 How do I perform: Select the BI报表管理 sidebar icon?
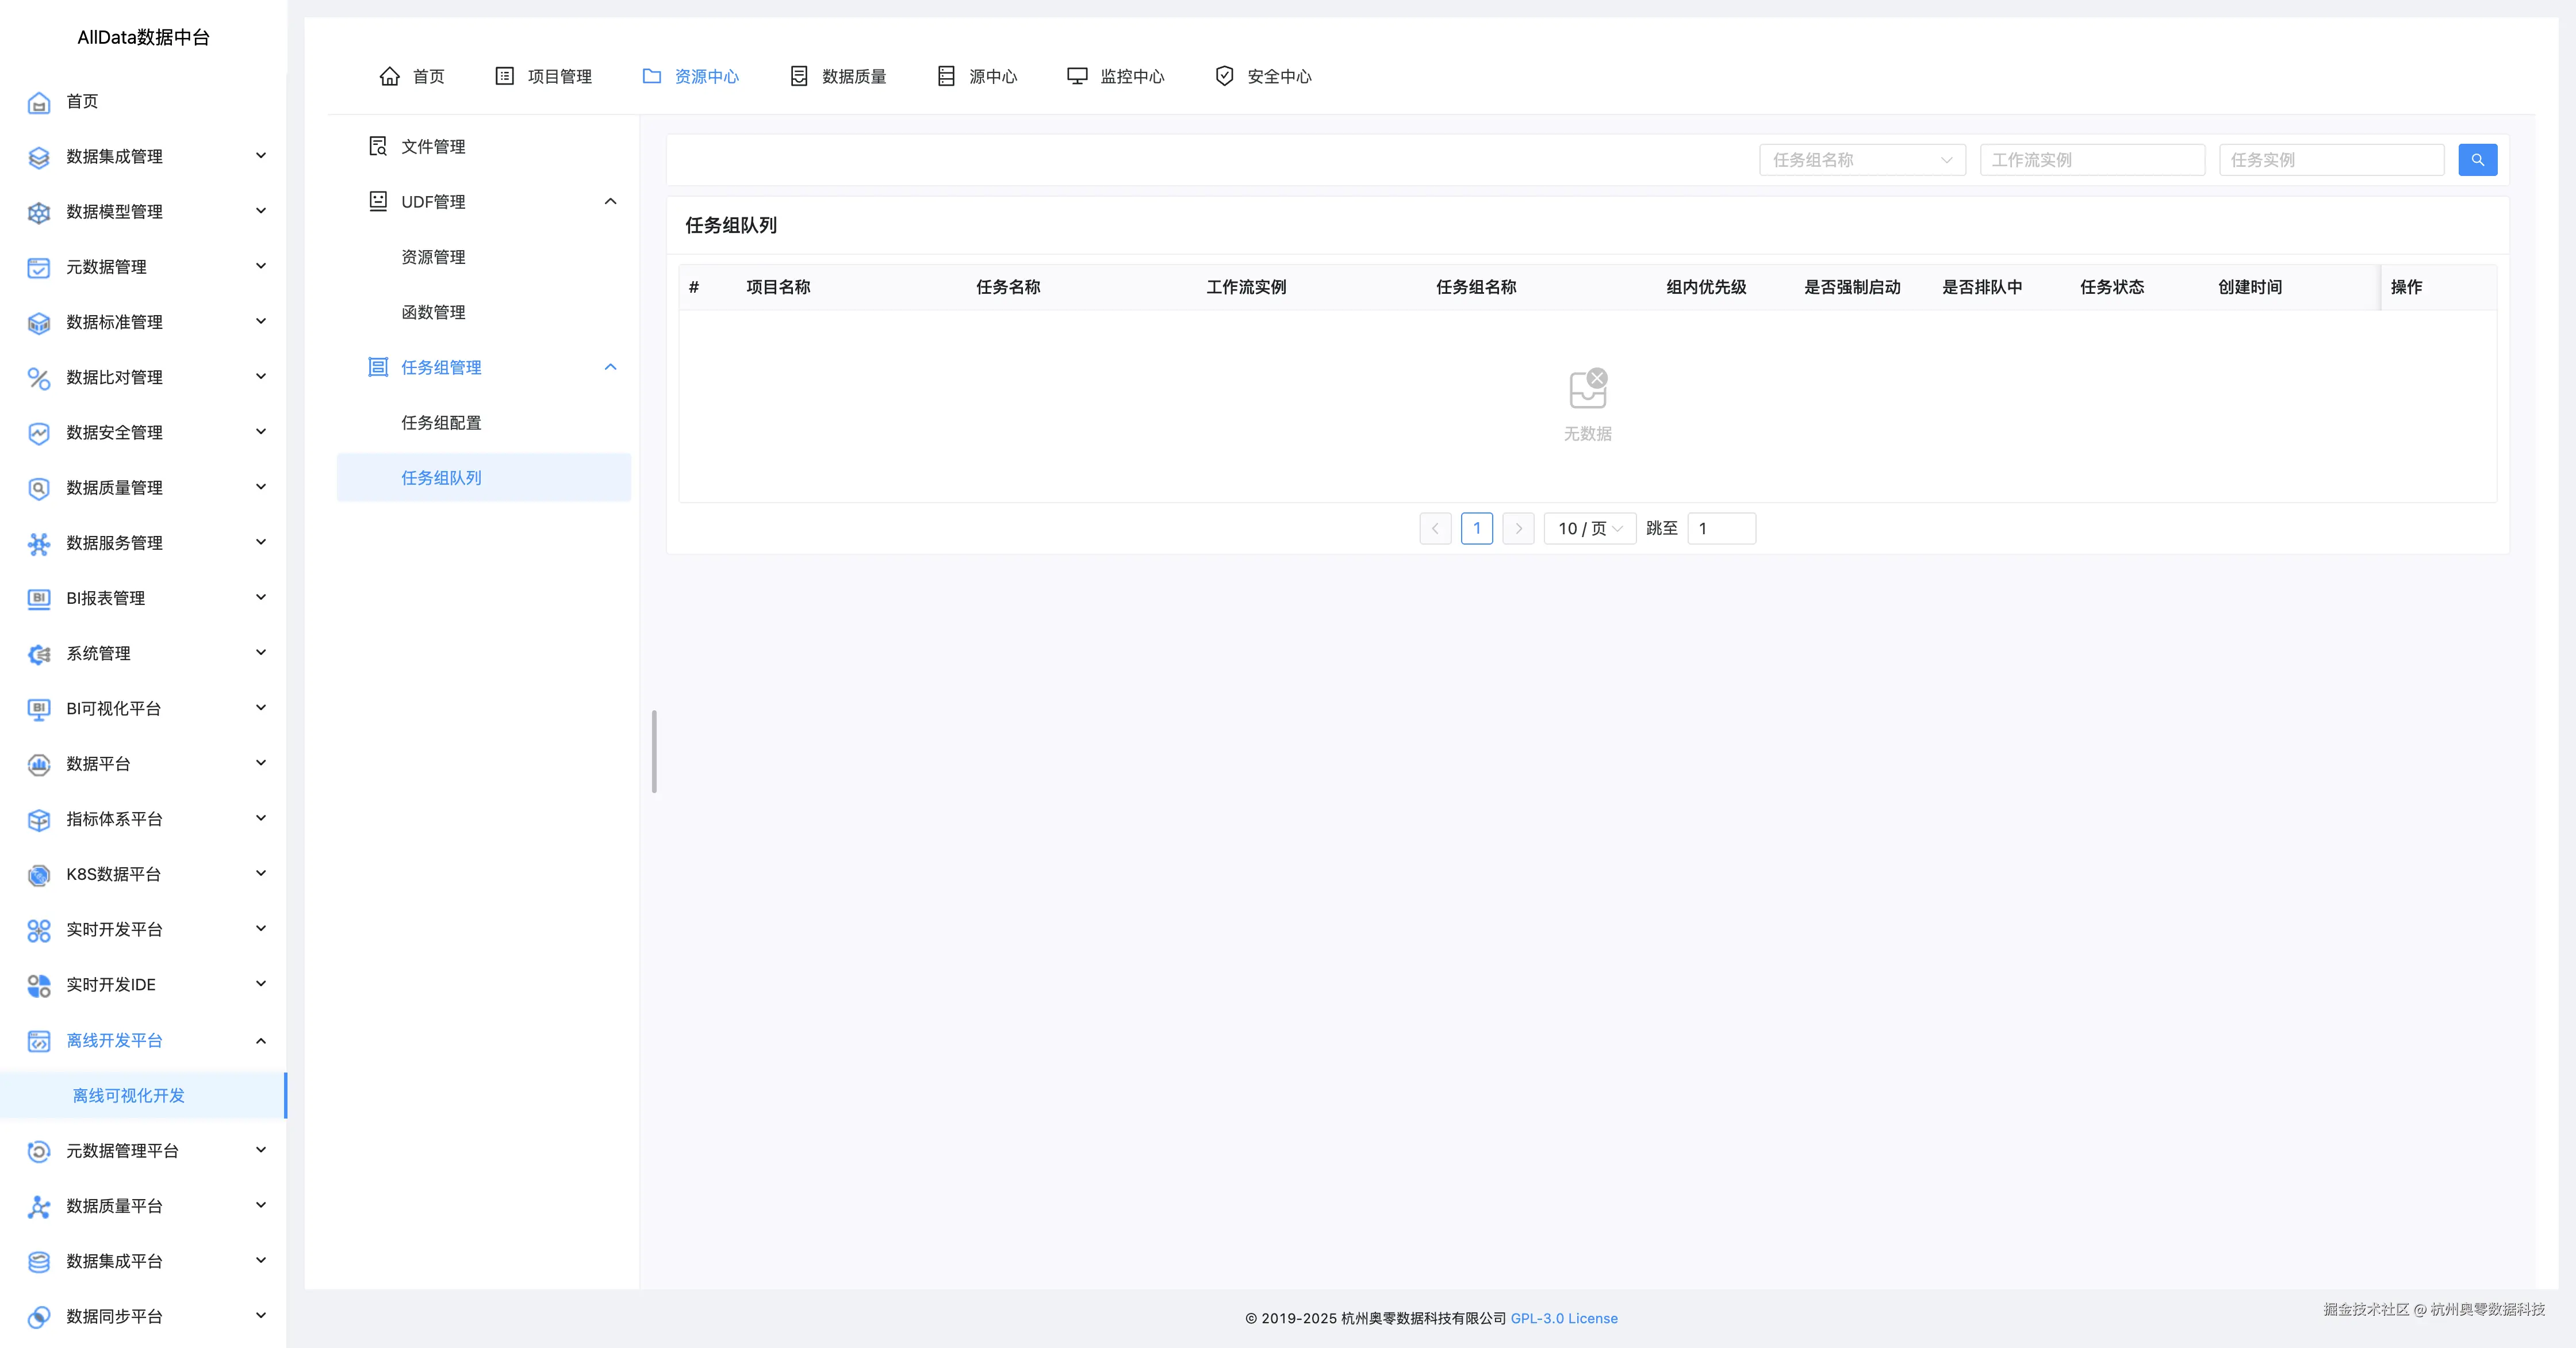pos(38,598)
